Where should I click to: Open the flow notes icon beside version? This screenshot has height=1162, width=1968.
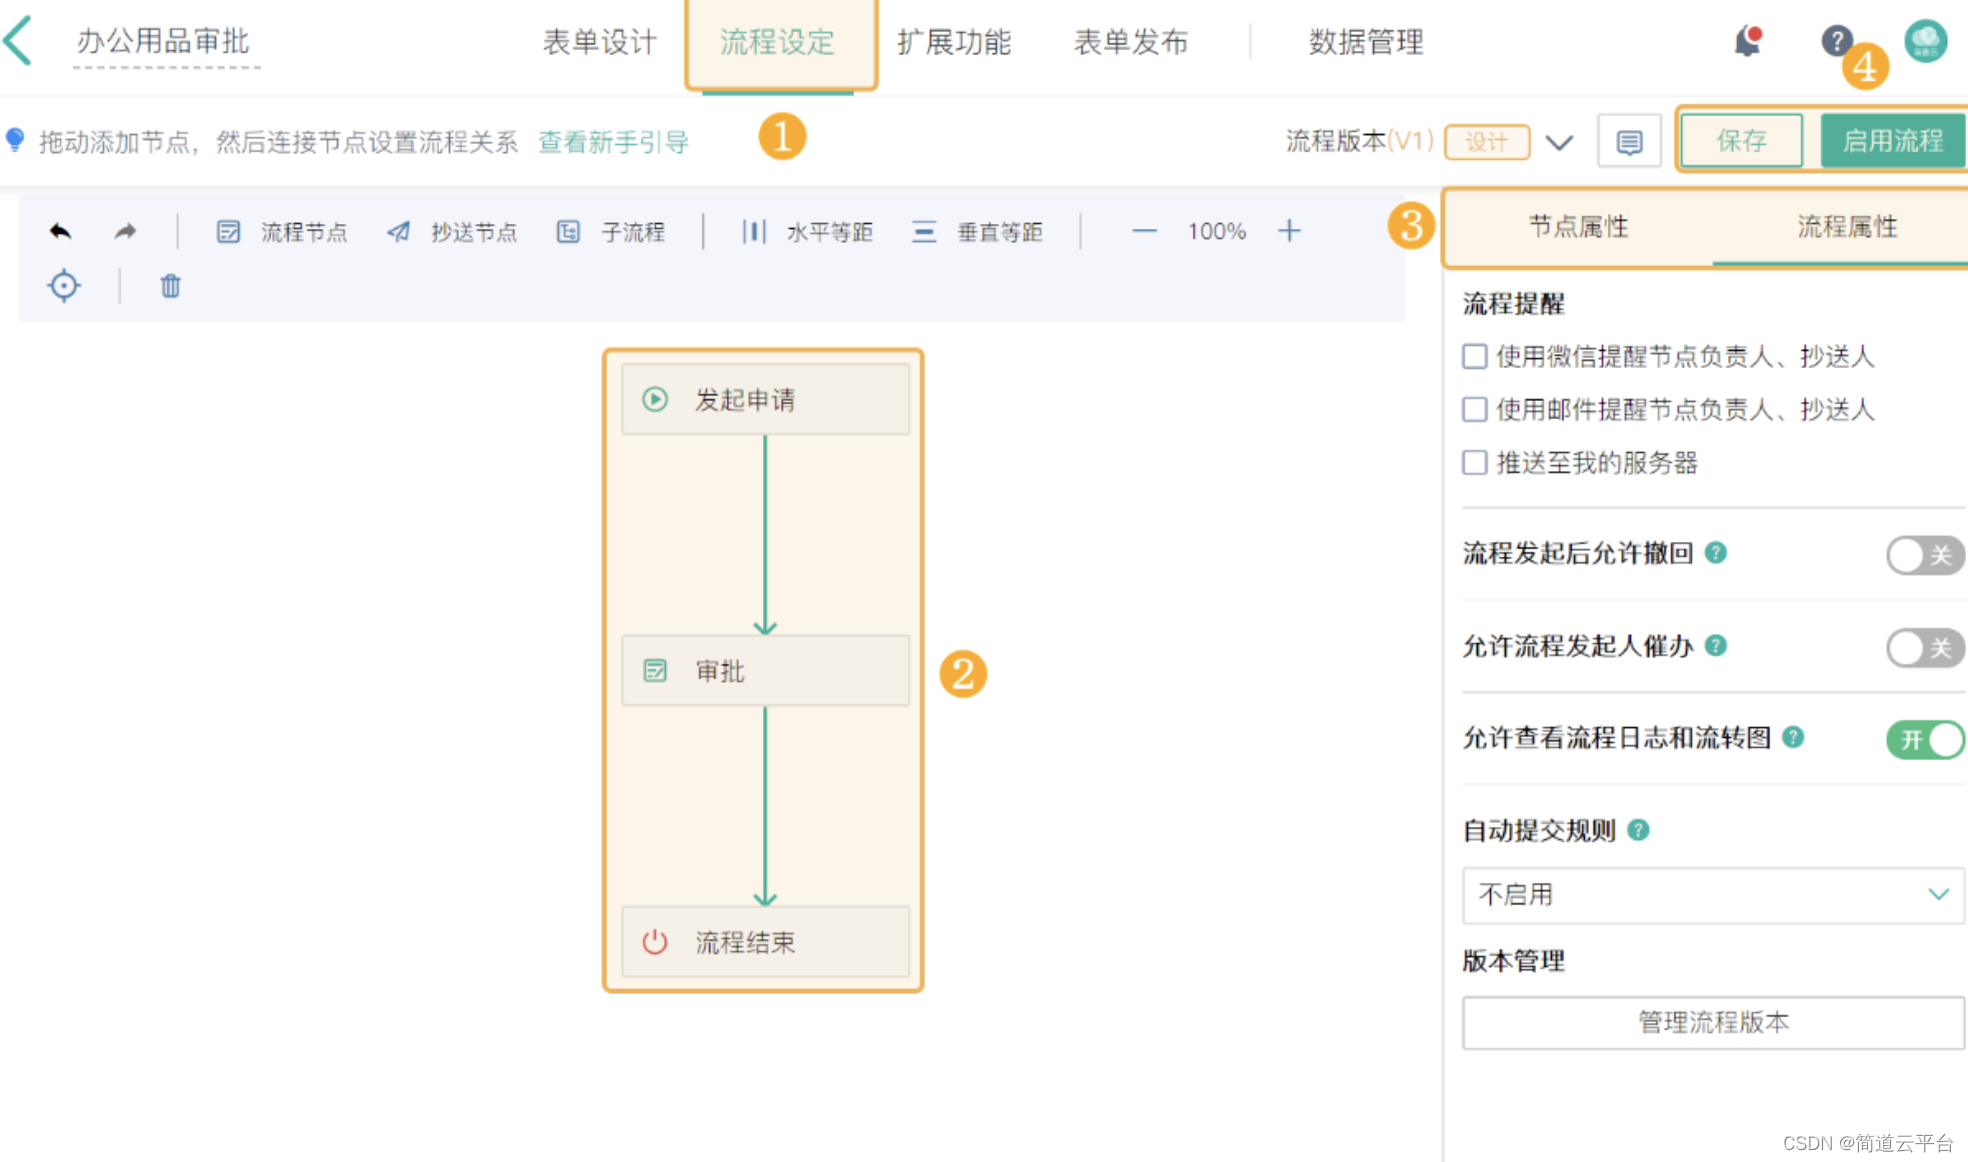1629,142
